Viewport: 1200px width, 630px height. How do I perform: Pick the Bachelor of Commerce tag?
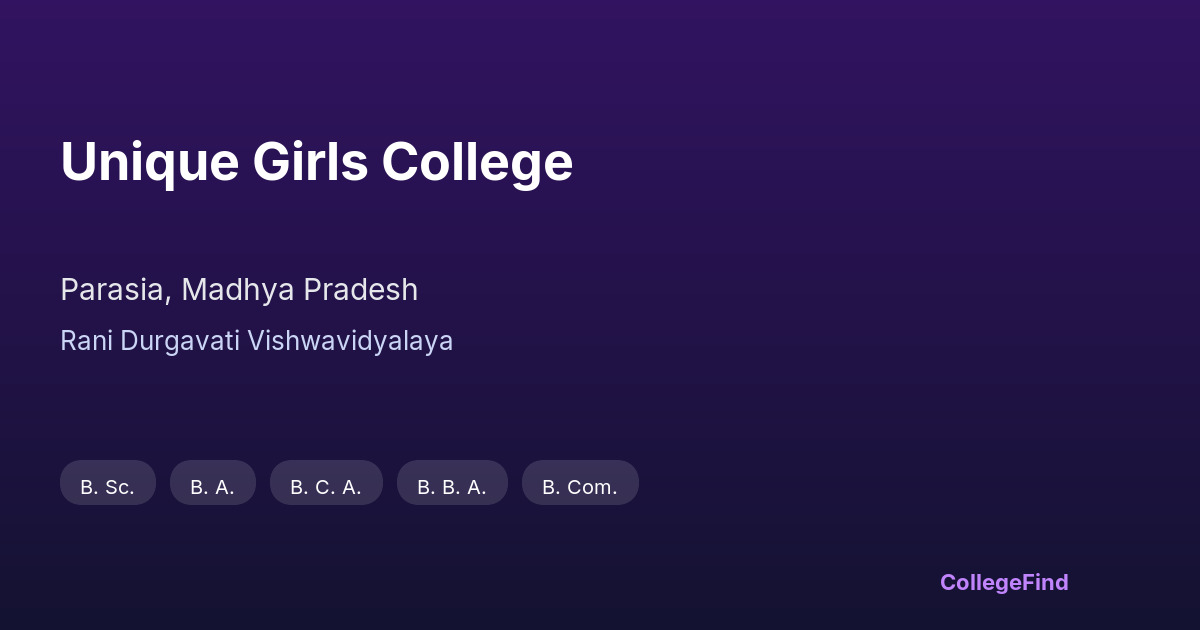tap(580, 483)
